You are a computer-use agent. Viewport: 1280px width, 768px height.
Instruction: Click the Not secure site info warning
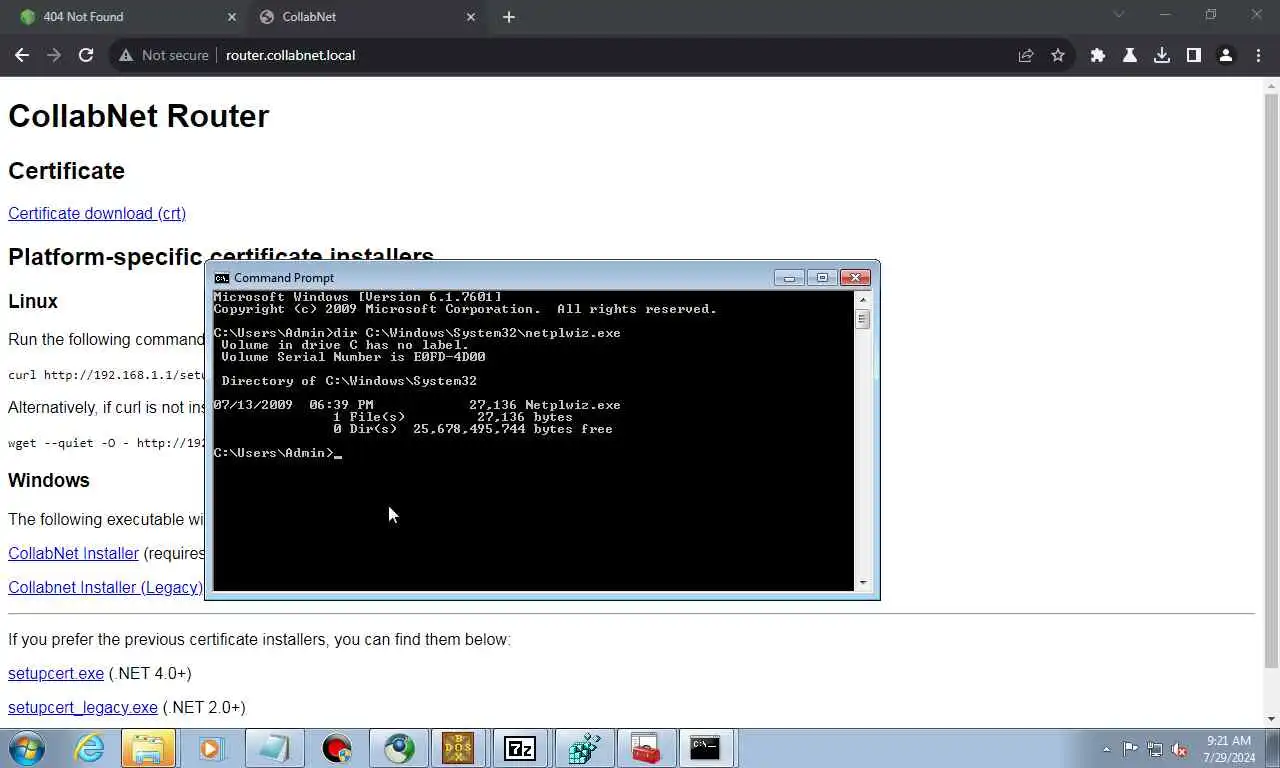pos(164,55)
